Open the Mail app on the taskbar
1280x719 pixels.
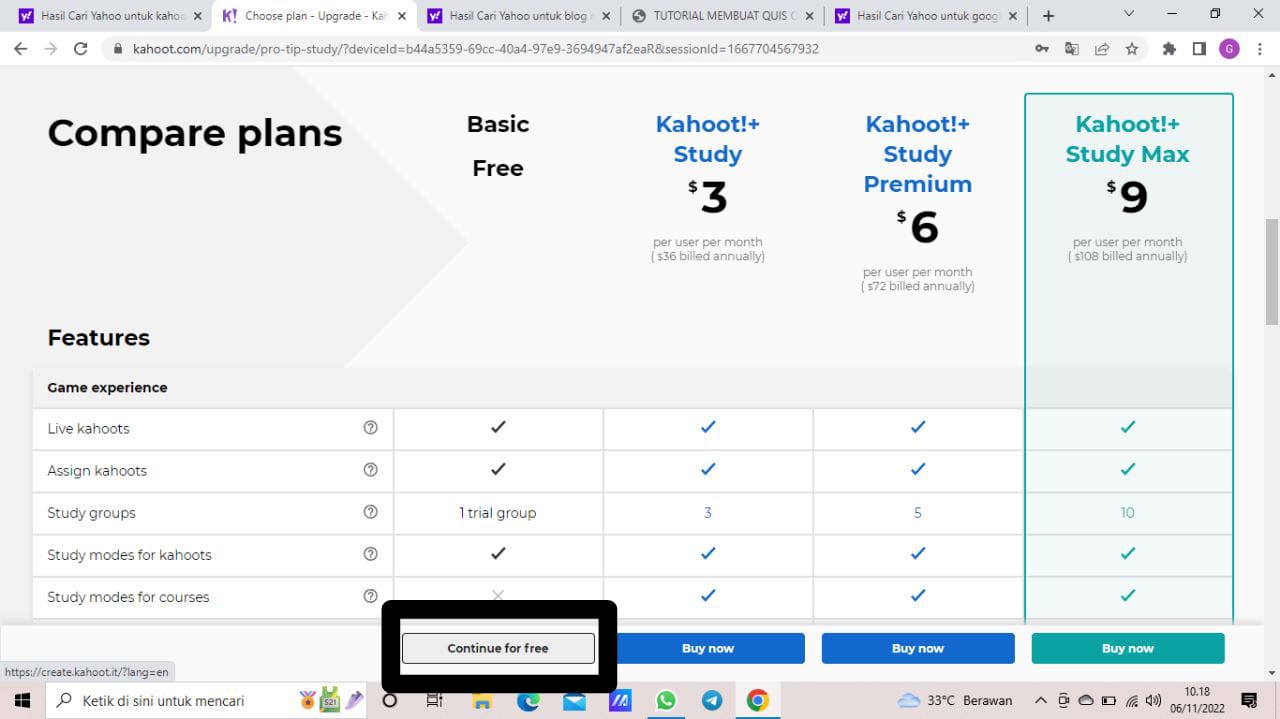coord(574,700)
